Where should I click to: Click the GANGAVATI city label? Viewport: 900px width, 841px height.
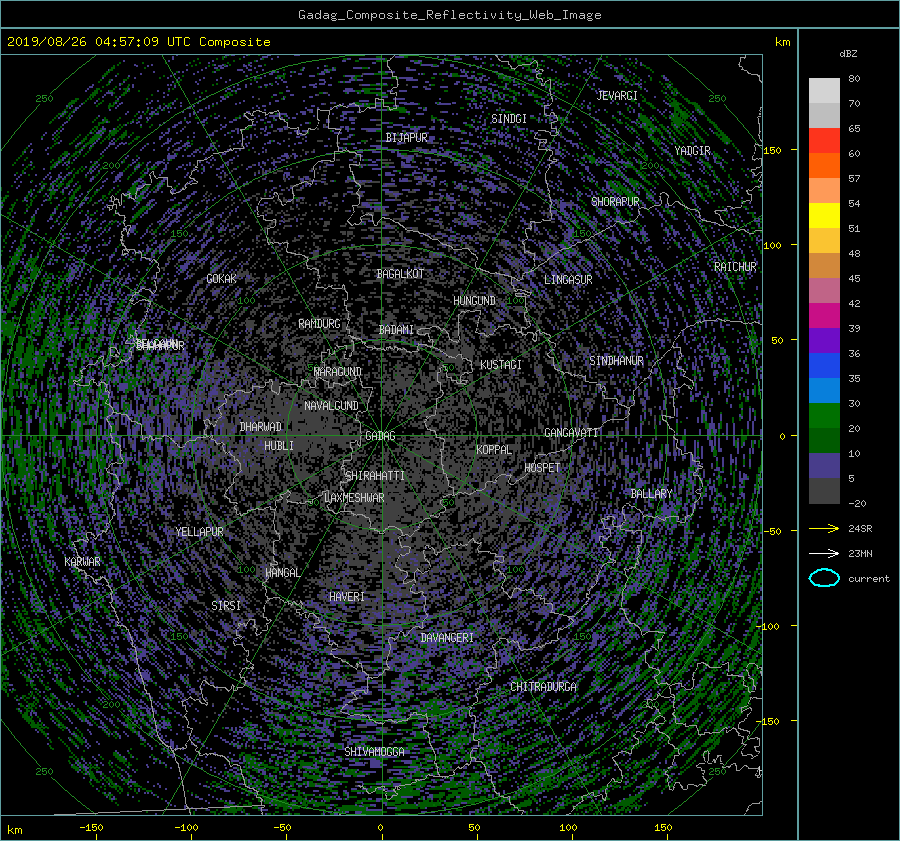pyautogui.click(x=571, y=433)
